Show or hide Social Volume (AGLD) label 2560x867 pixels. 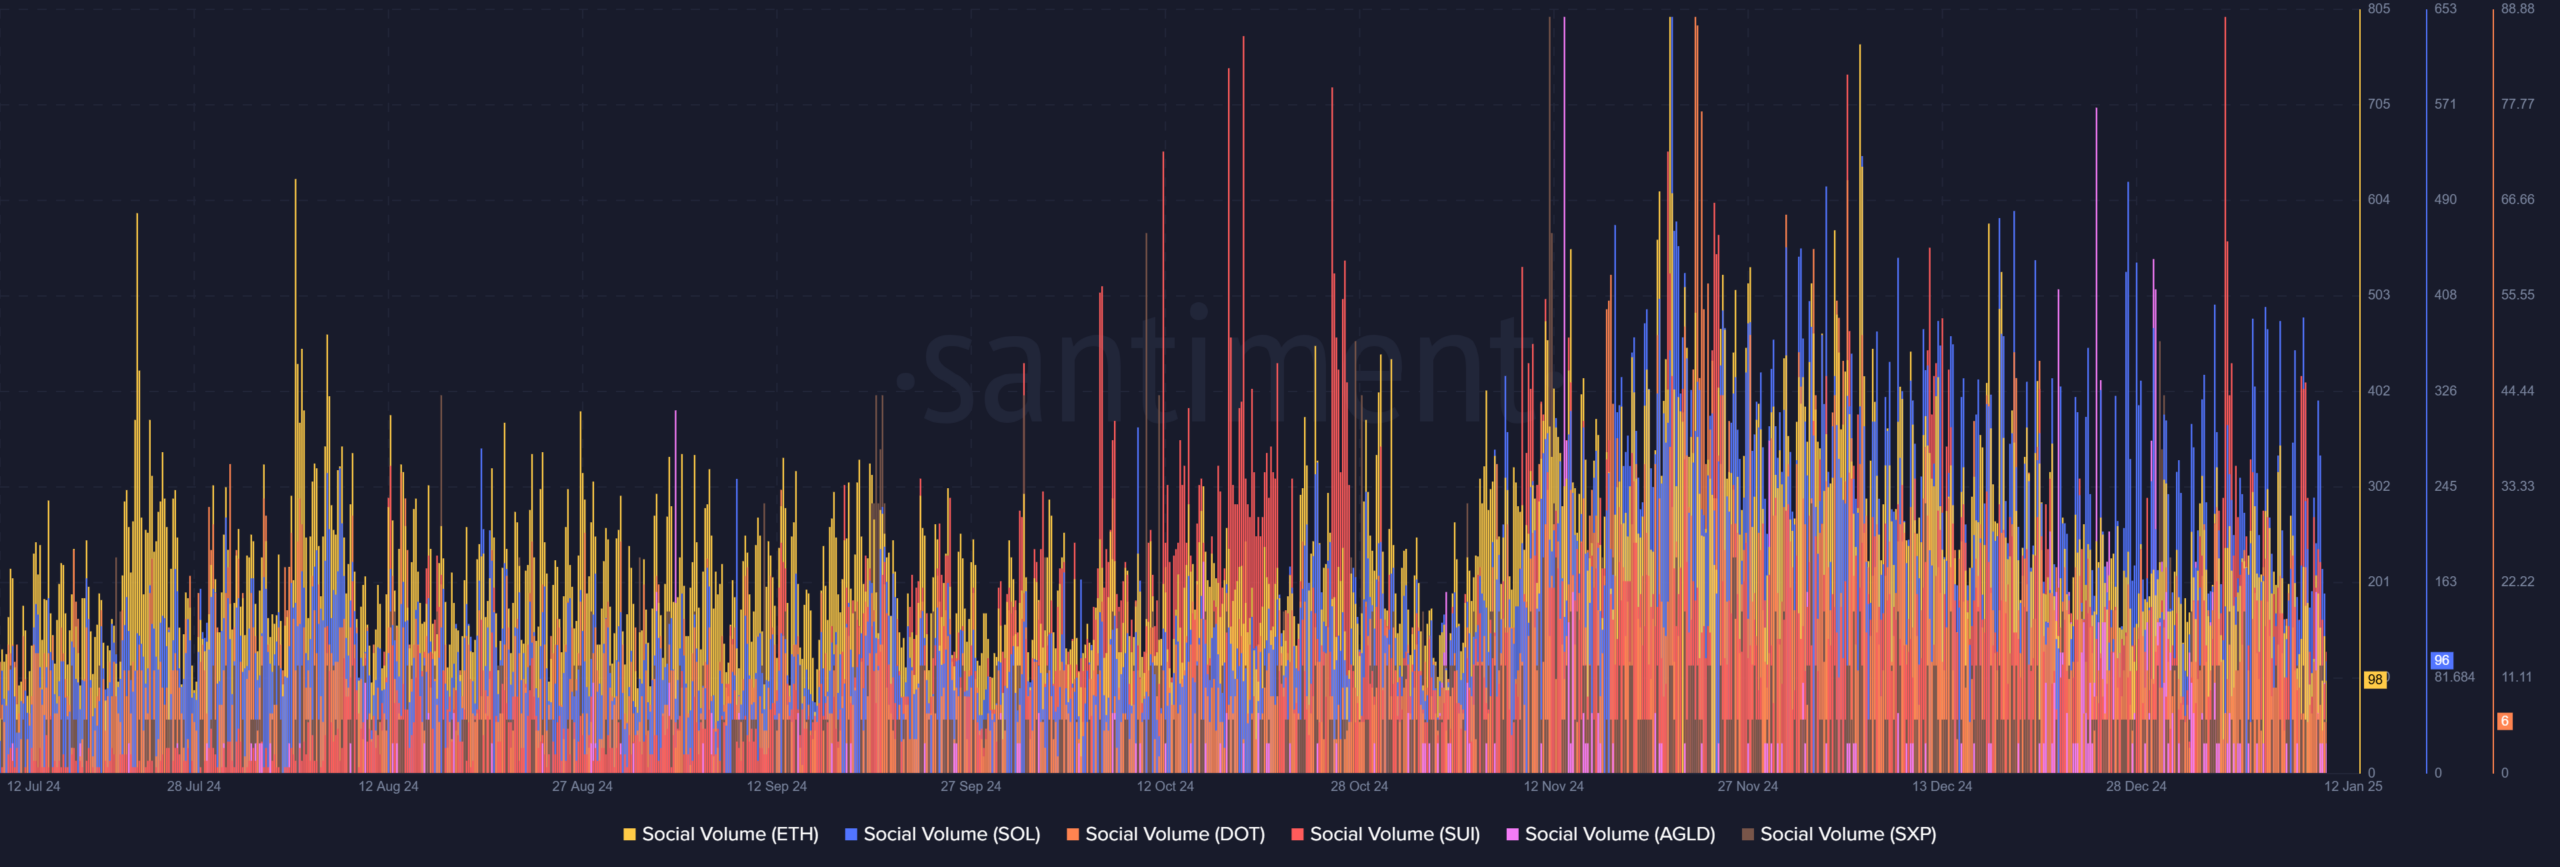pos(1619,834)
